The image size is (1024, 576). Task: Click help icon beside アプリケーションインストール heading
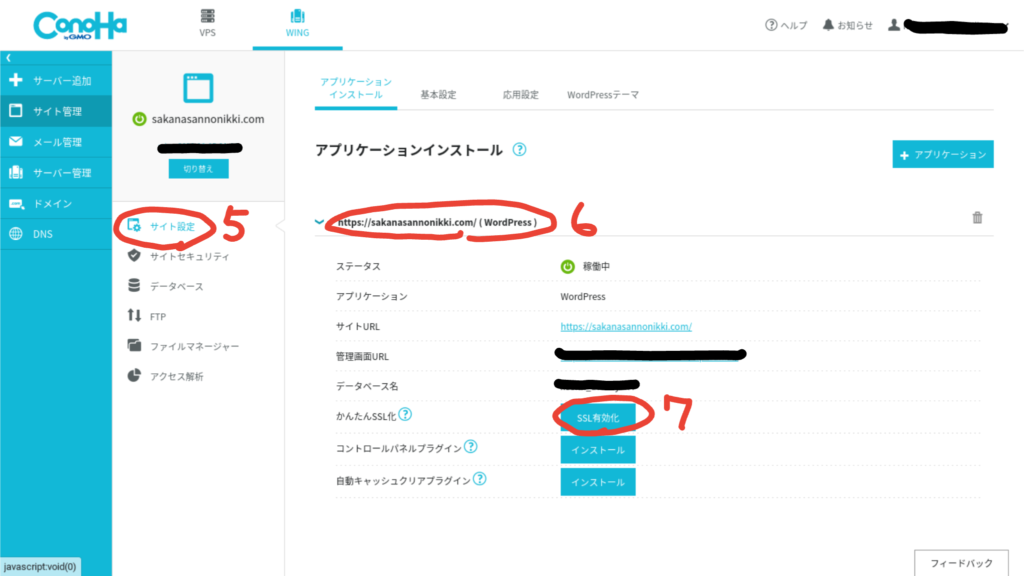point(519,150)
